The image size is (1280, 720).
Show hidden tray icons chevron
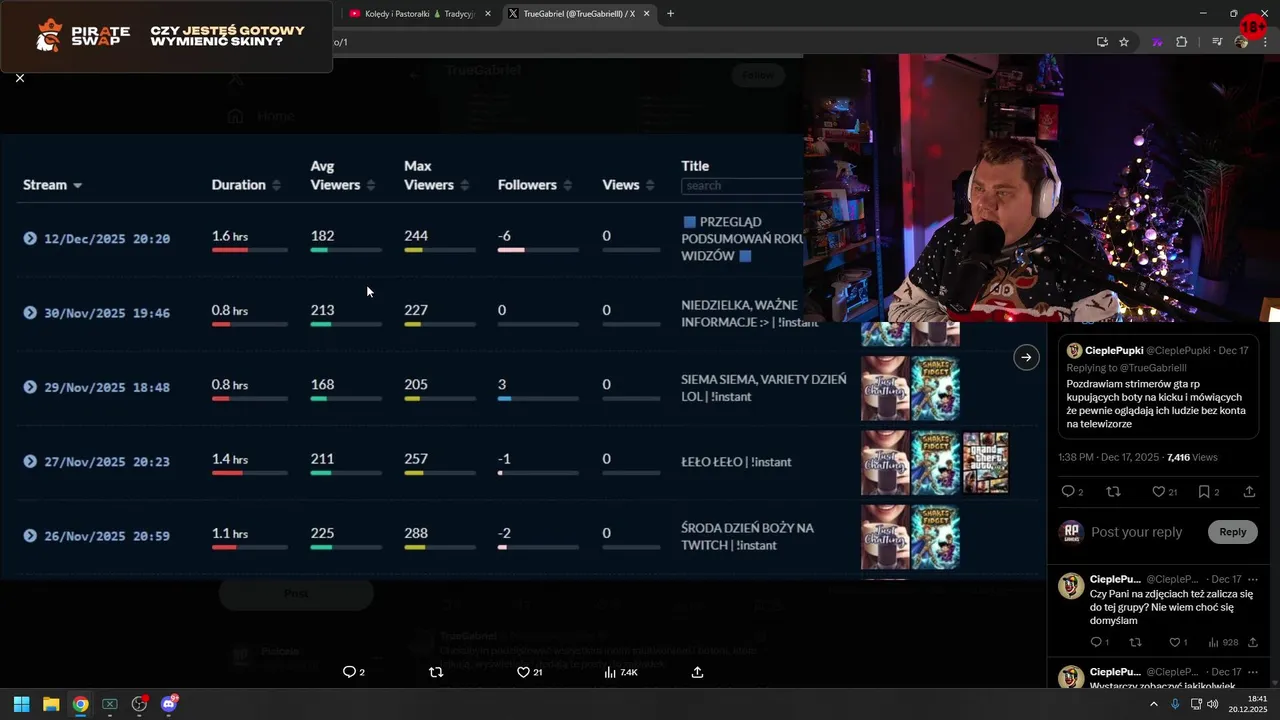(x=1154, y=704)
